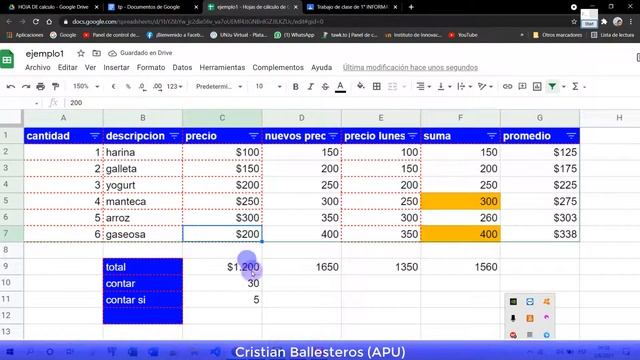Open Otros marcadores bookmarks folder
The width and height of the screenshot is (640, 360).
click(558, 35)
